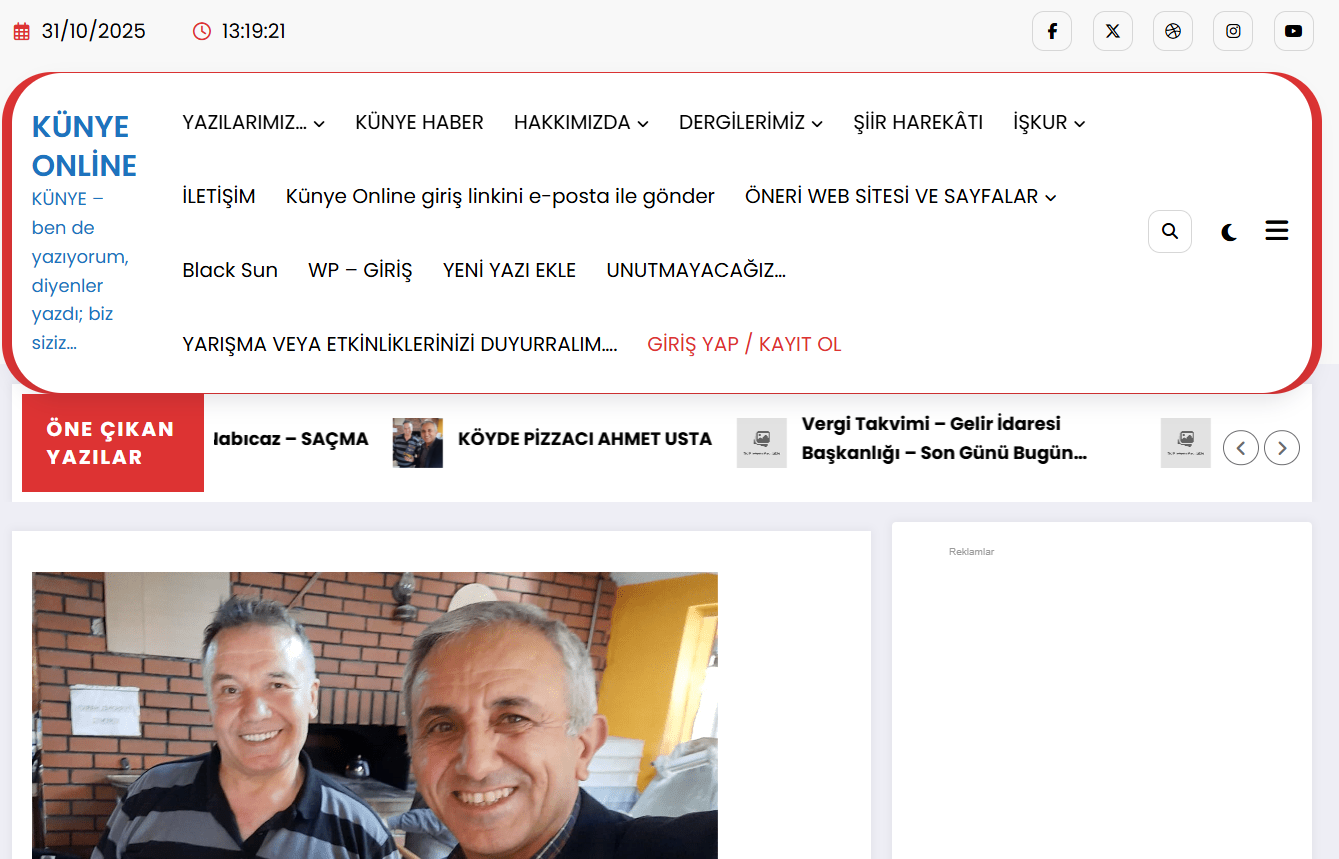Open the Instagram social icon
Screen dimensions: 1339x859
1232,31
